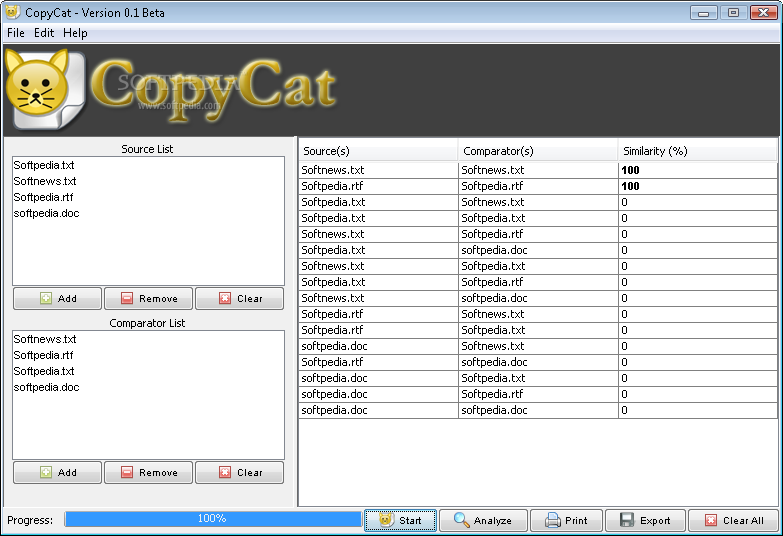Click the Comparator List Clear button label

[x=250, y=473]
